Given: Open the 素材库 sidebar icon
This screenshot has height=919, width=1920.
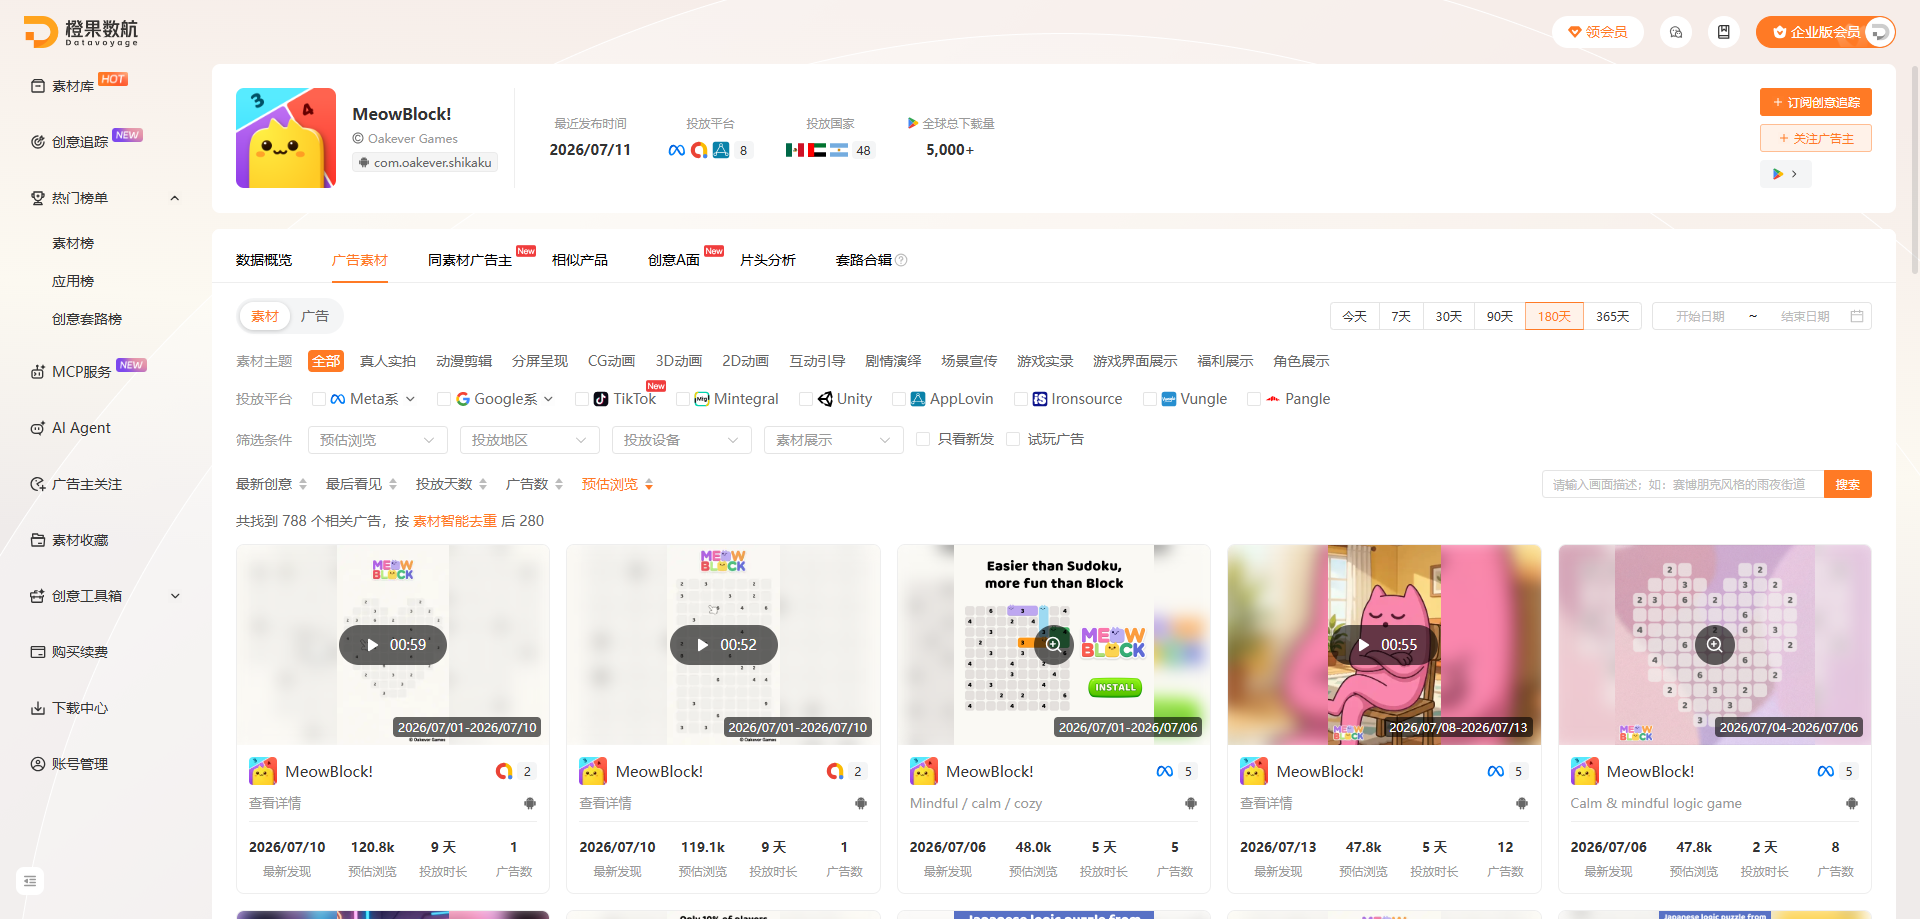Looking at the screenshot, I should [38, 86].
